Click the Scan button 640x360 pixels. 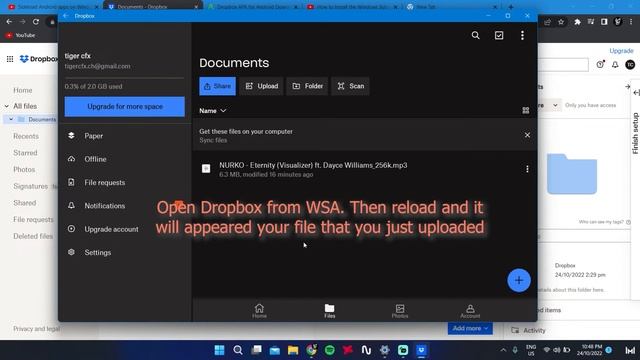coord(351,86)
